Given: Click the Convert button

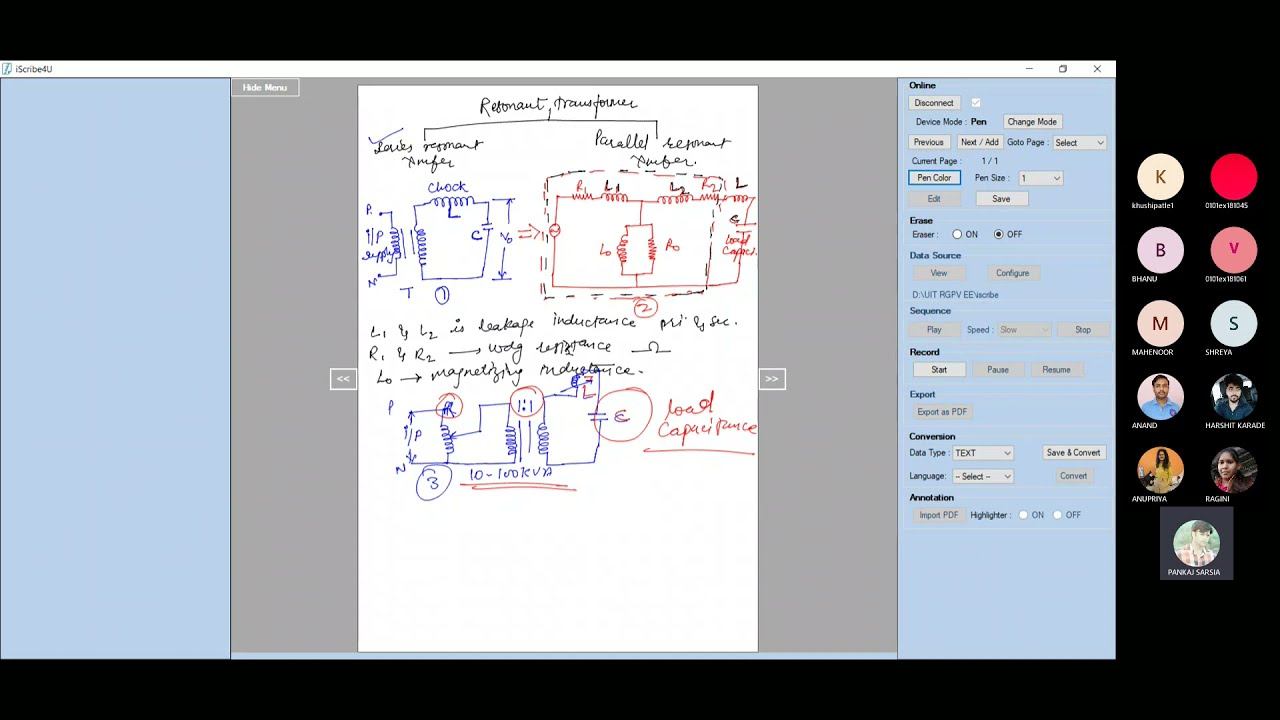Looking at the screenshot, I should [1073, 476].
